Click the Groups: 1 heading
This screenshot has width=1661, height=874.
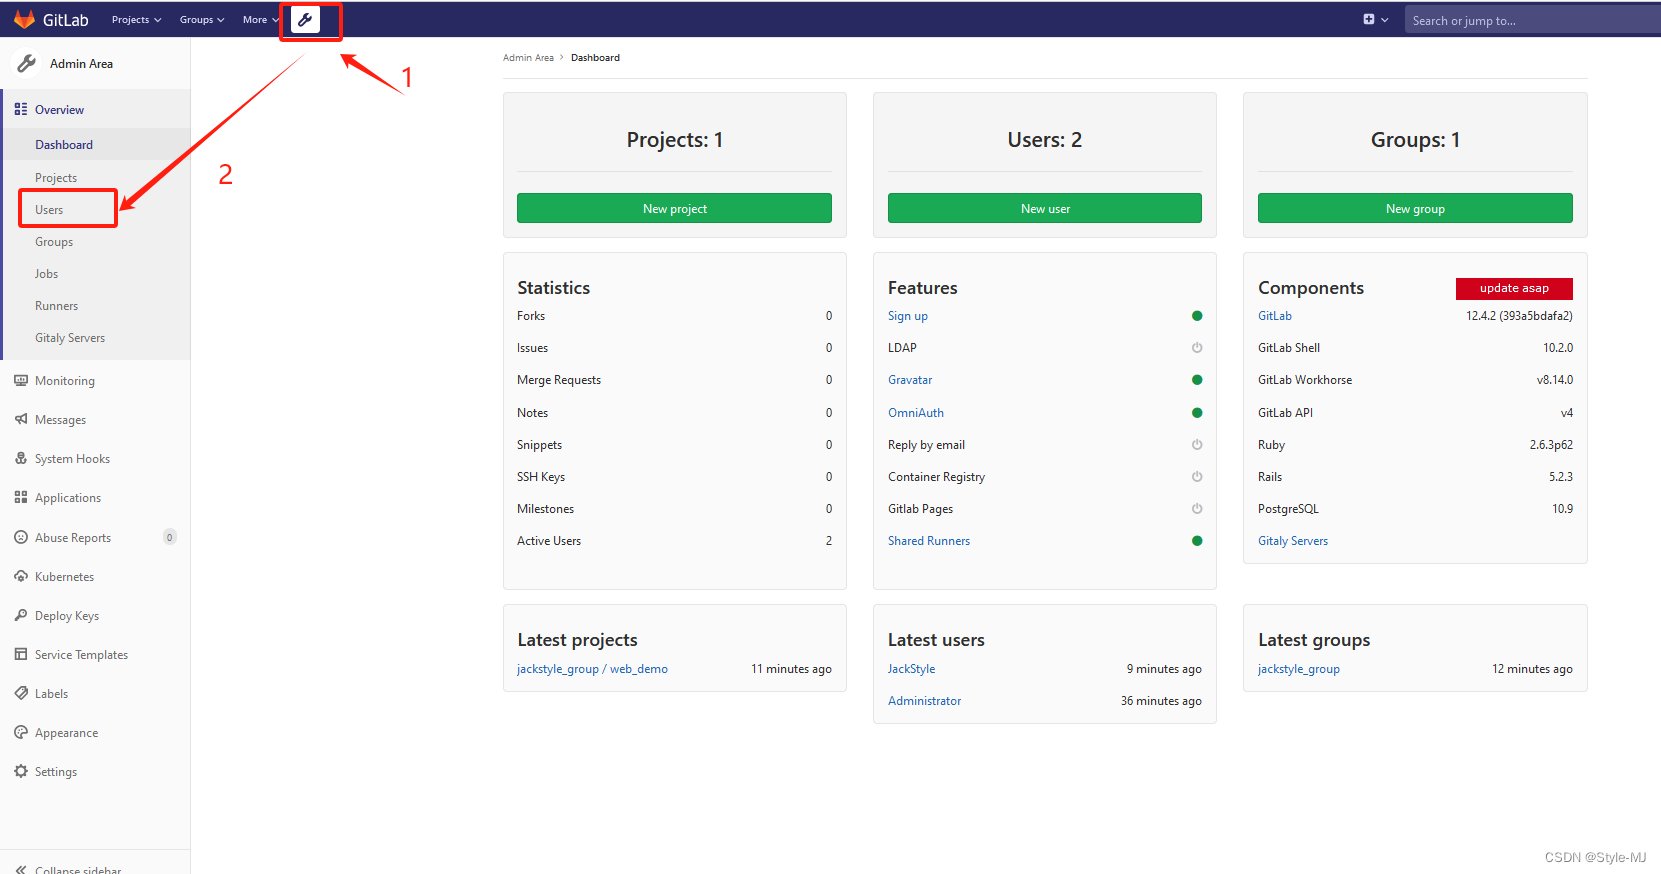click(1415, 140)
